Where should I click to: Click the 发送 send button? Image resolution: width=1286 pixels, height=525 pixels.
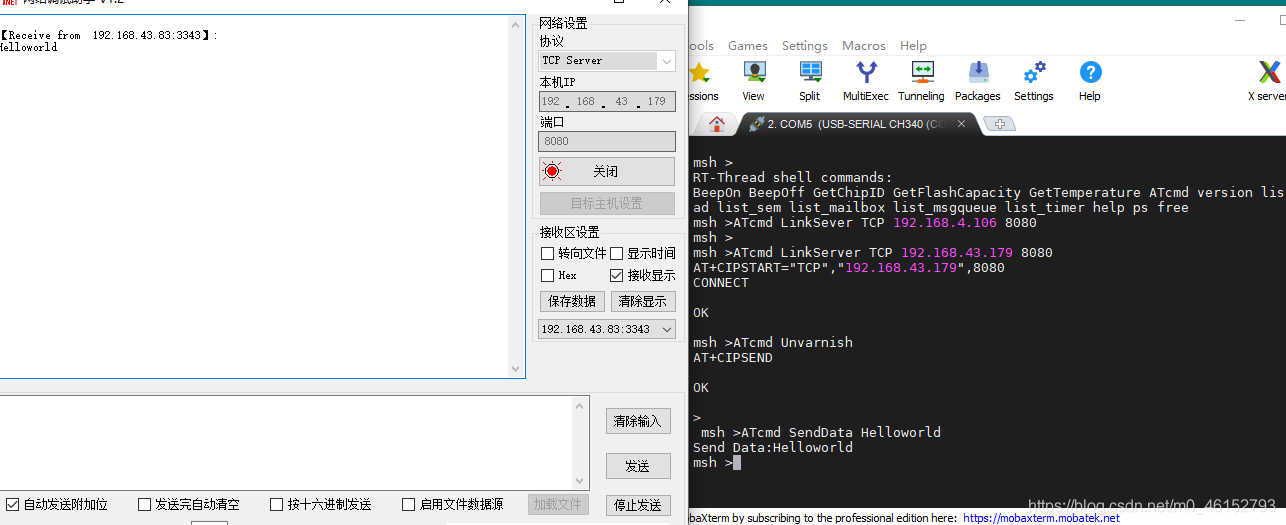637,466
